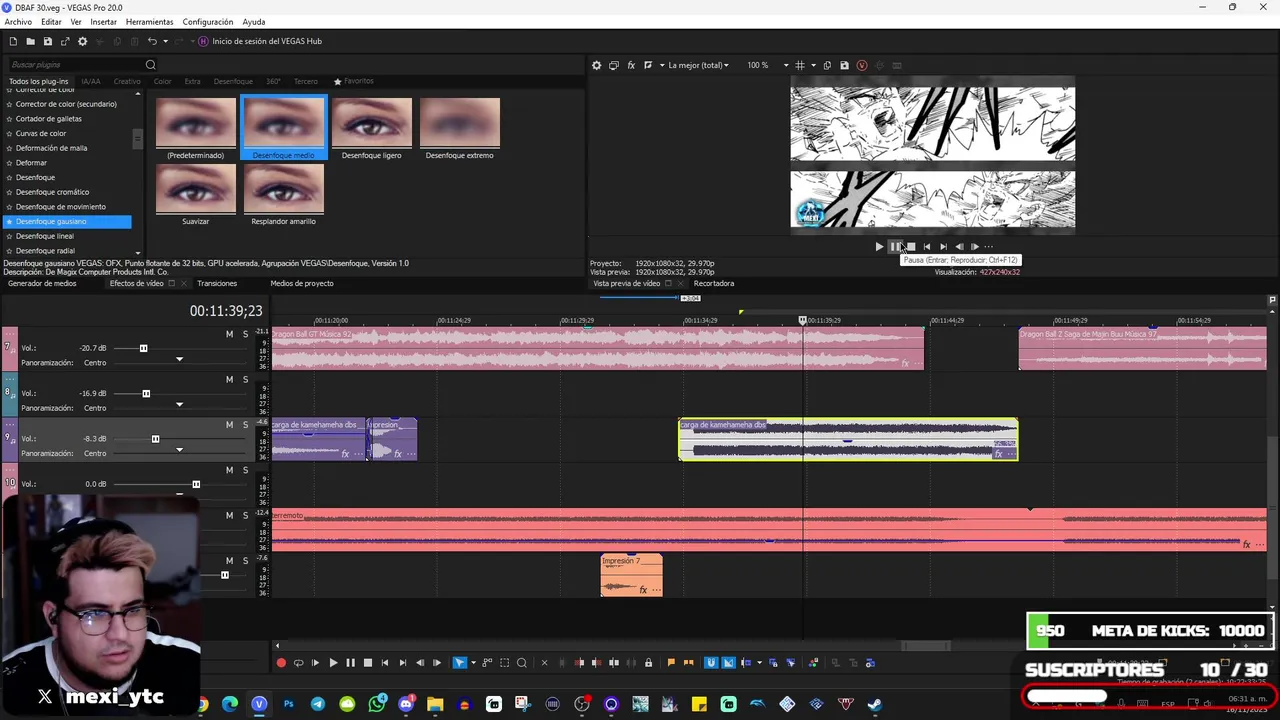Open the overlays grid dropdown arrow
The width and height of the screenshot is (1280, 720).
pos(813,65)
